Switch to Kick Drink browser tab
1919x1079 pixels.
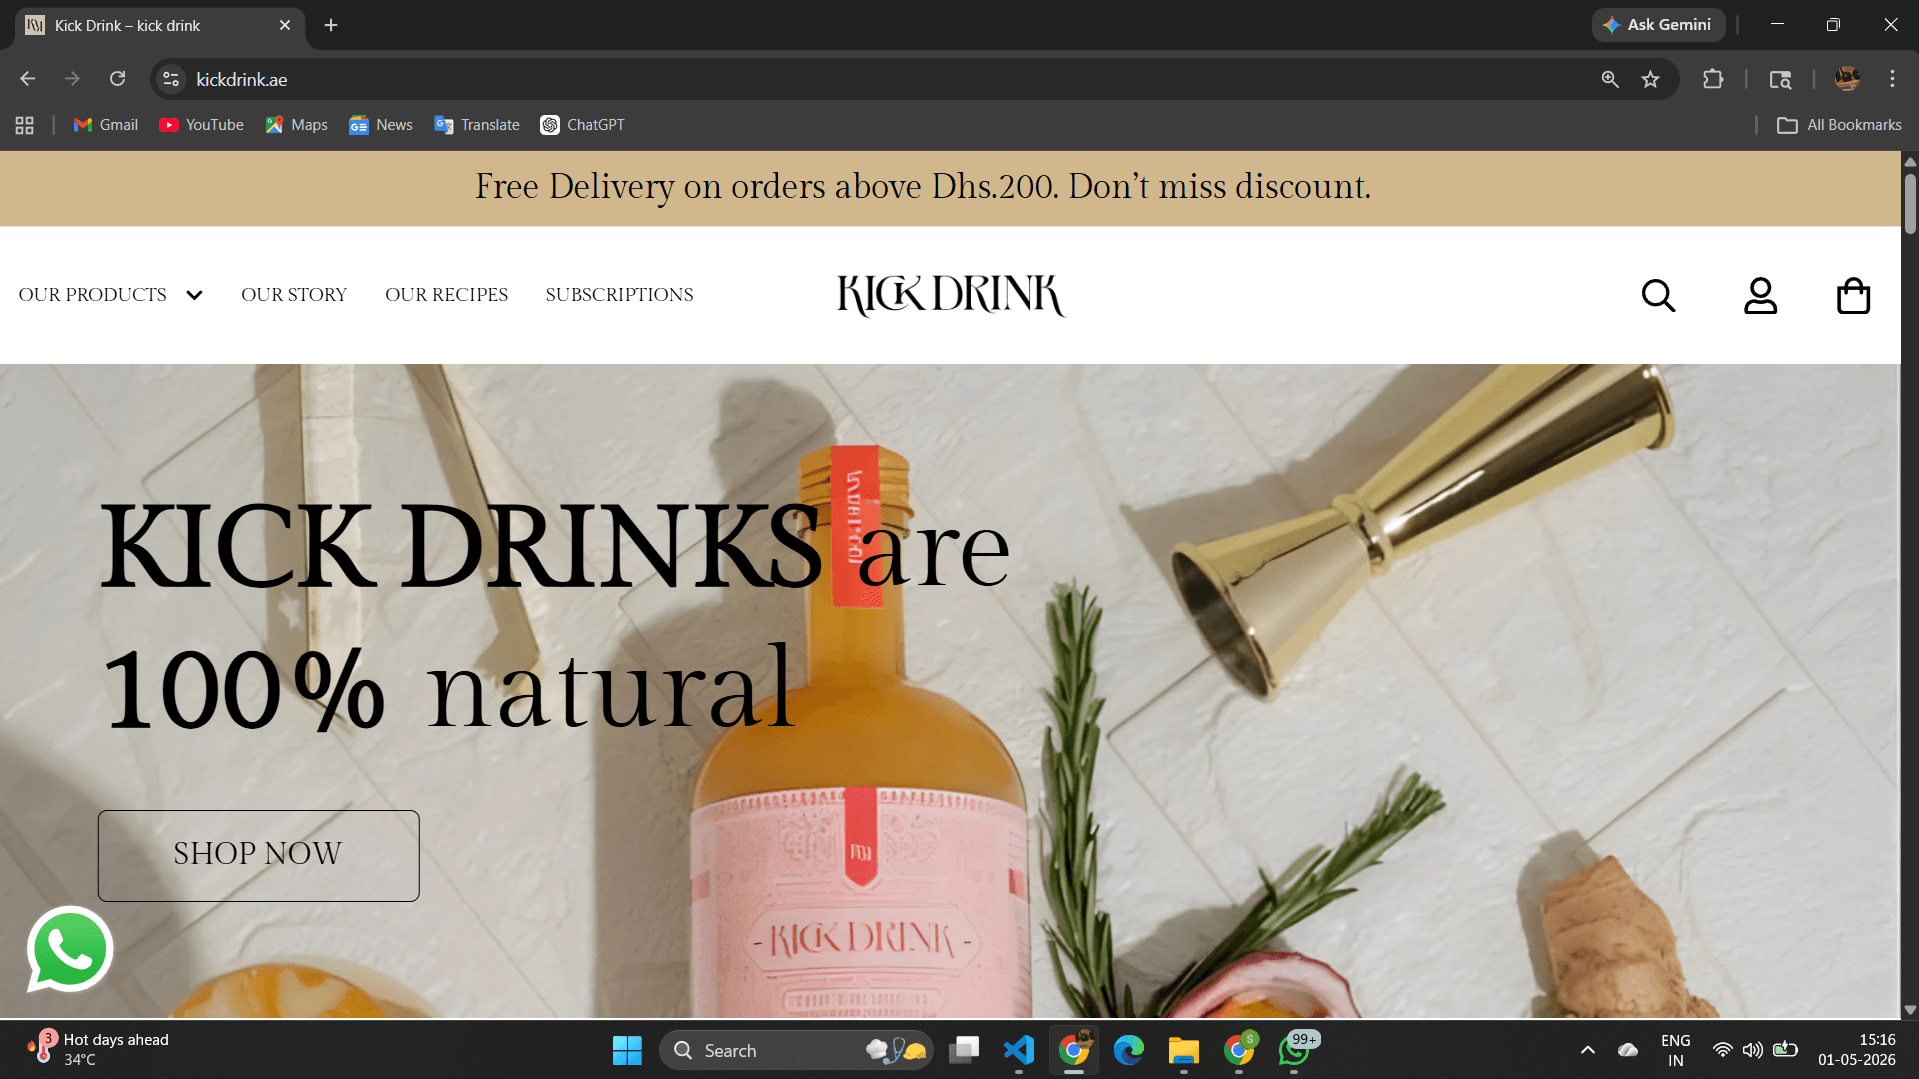160,25
